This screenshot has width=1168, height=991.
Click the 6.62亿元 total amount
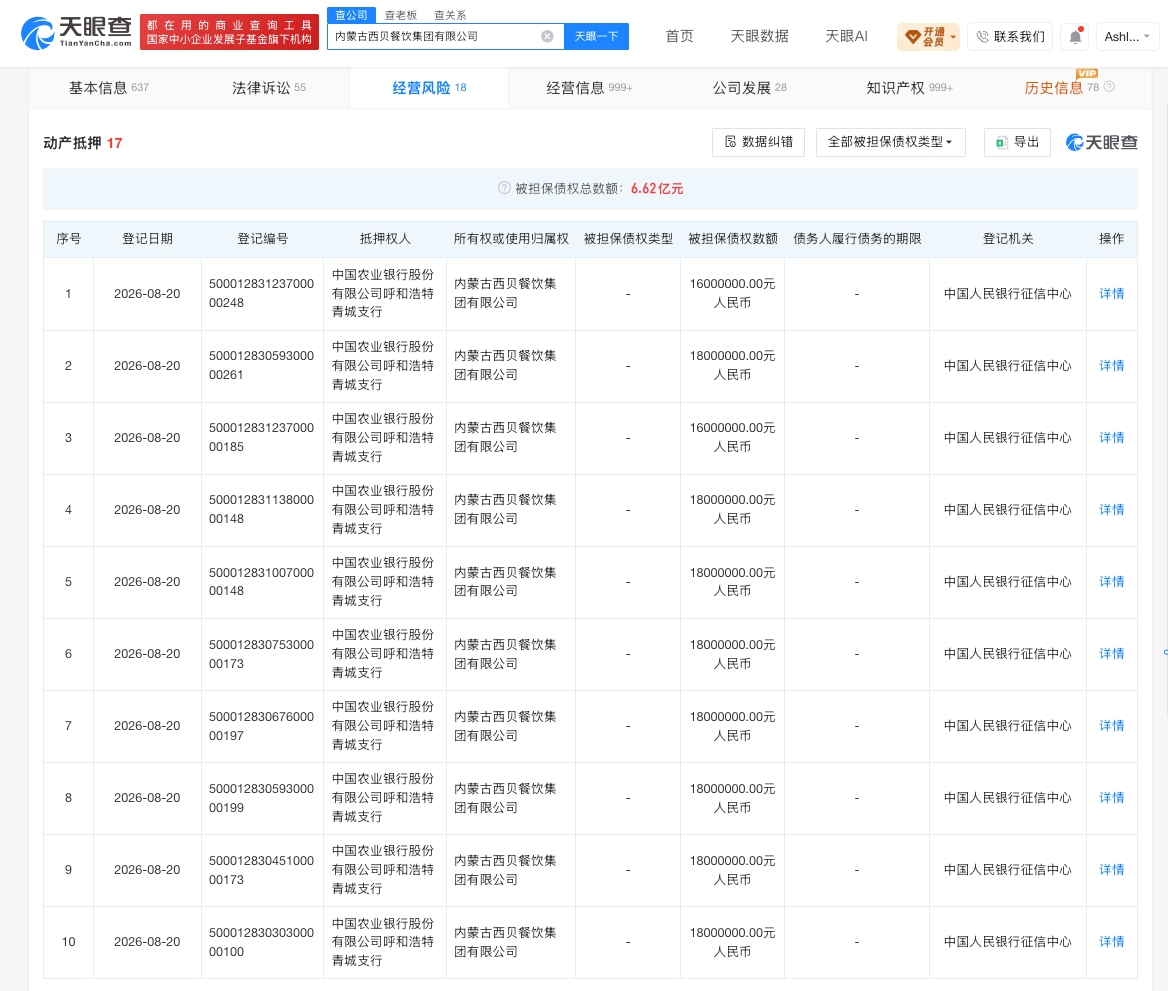tap(657, 189)
